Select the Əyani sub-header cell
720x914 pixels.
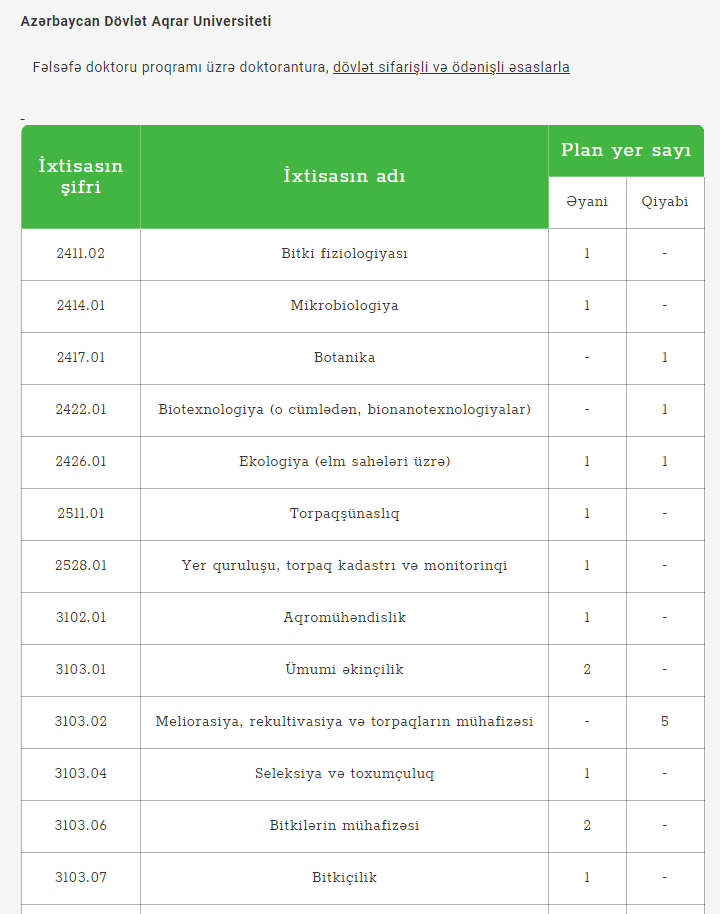click(587, 202)
